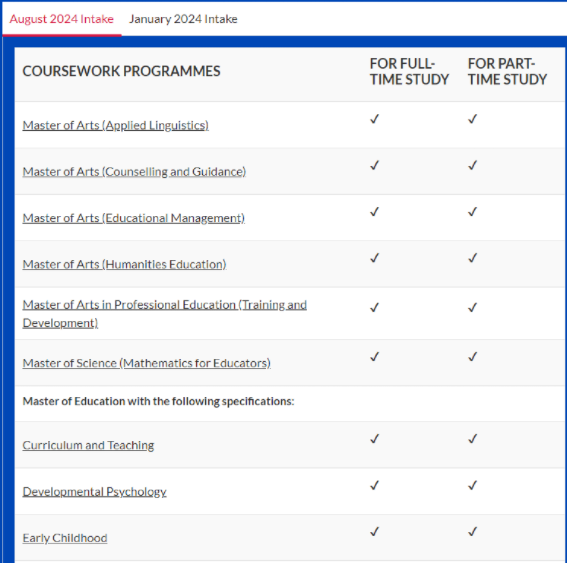Click part-time checkmark for Mathematics for Educators
This screenshot has width=567, height=563.
(473, 357)
